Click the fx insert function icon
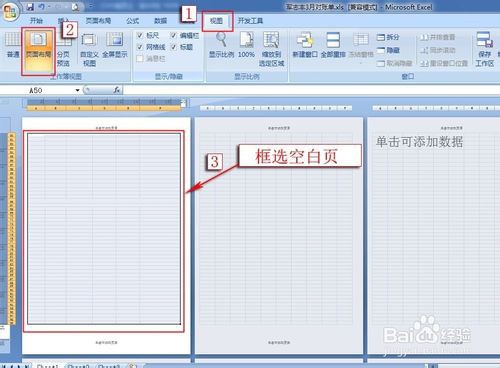The width and height of the screenshot is (500, 368). tap(117, 90)
